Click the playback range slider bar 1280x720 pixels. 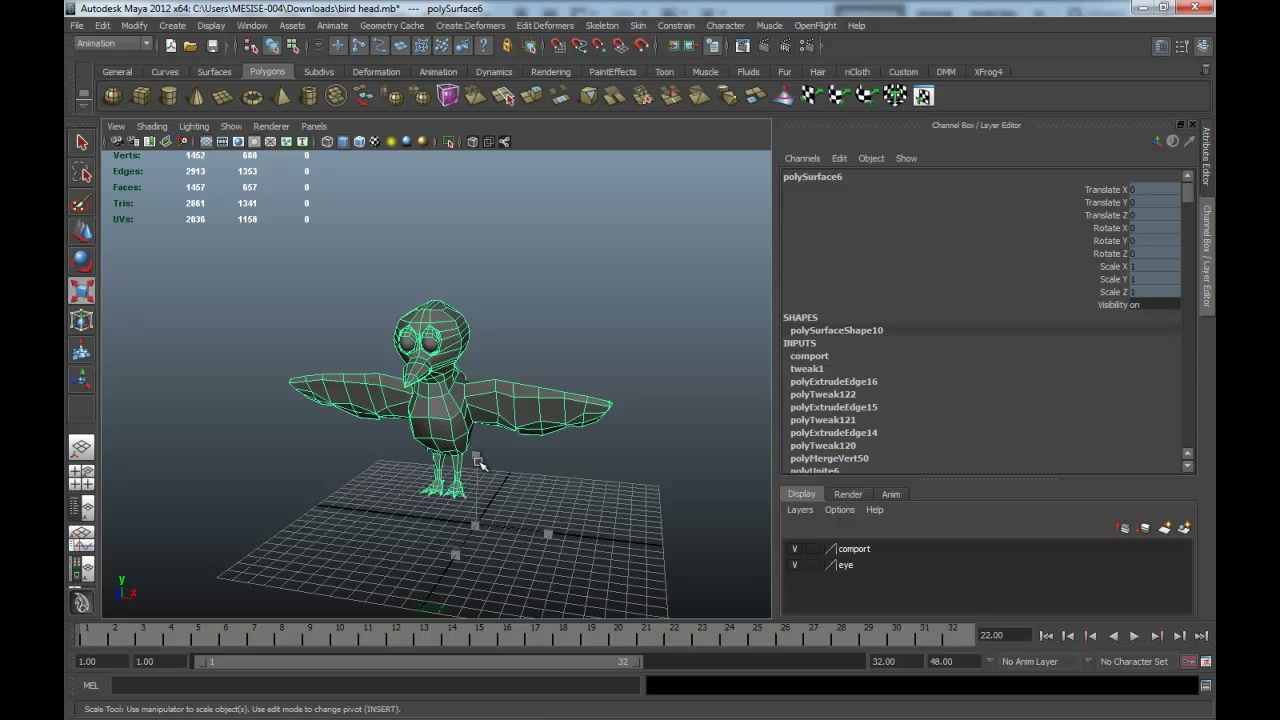418,661
